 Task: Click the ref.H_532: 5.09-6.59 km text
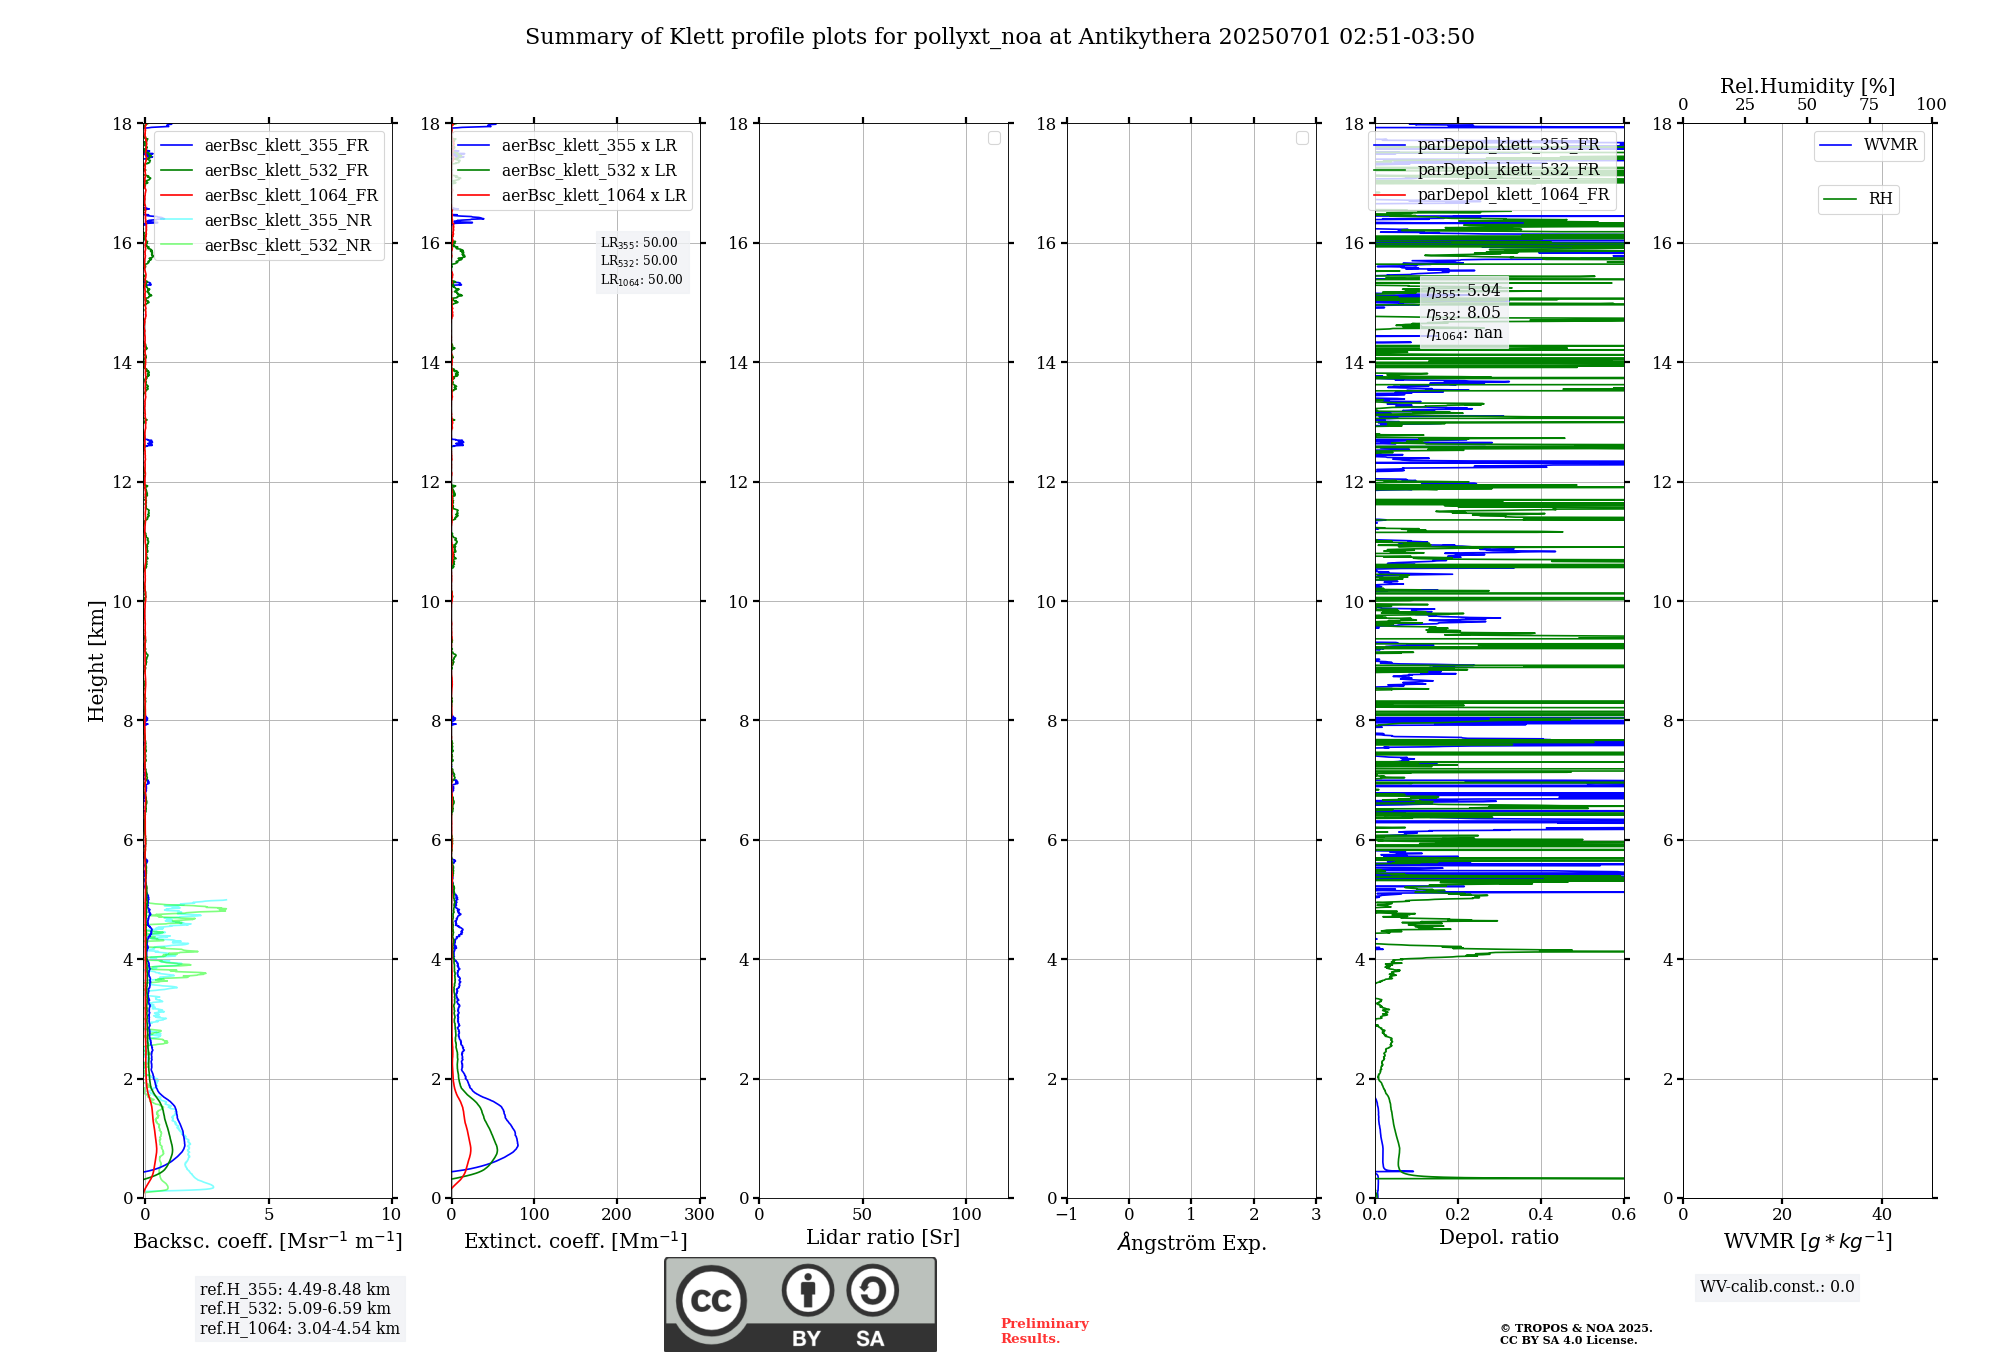tap(295, 1309)
